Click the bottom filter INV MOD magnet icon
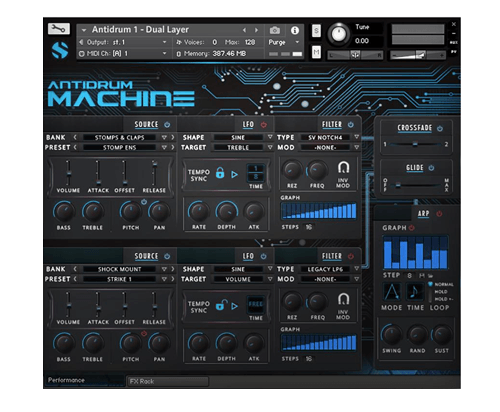This screenshot has height=412, width=500. point(343,299)
